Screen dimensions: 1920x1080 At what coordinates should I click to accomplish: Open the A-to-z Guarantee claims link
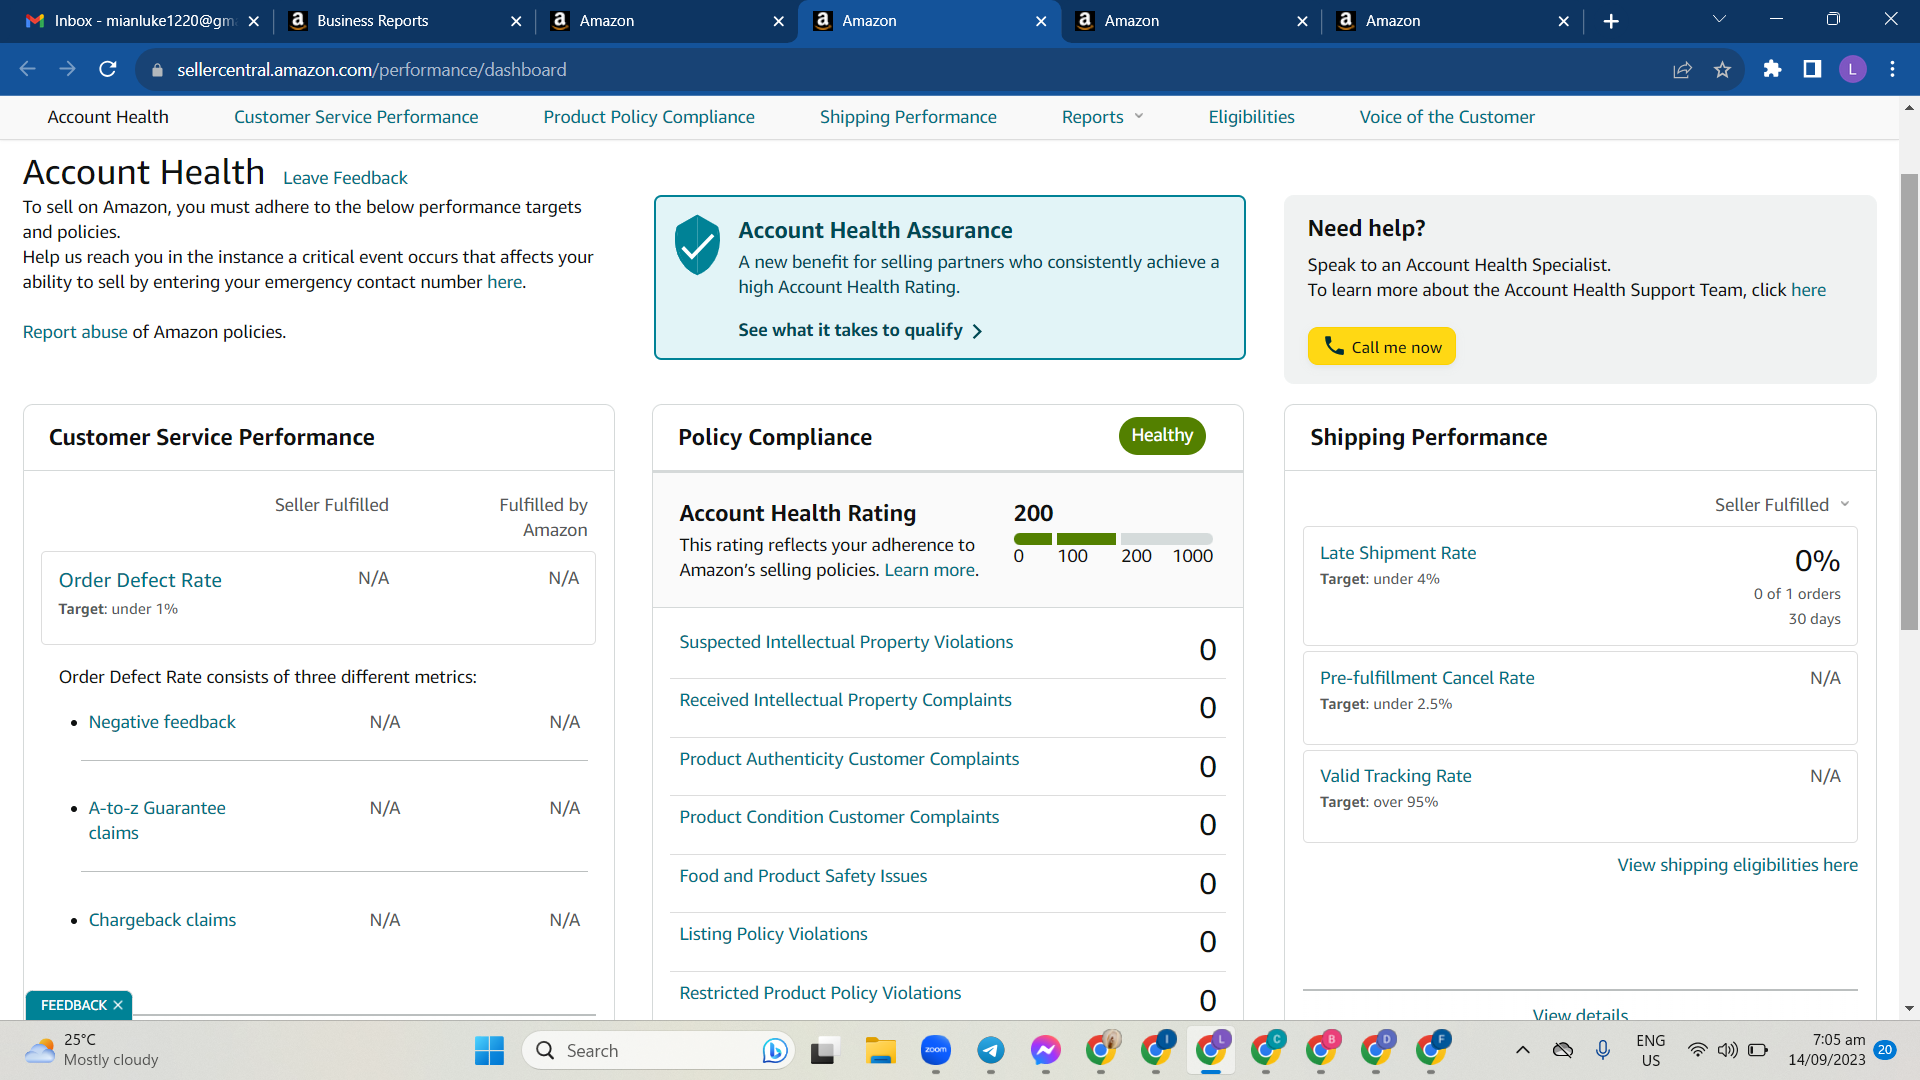pos(157,820)
